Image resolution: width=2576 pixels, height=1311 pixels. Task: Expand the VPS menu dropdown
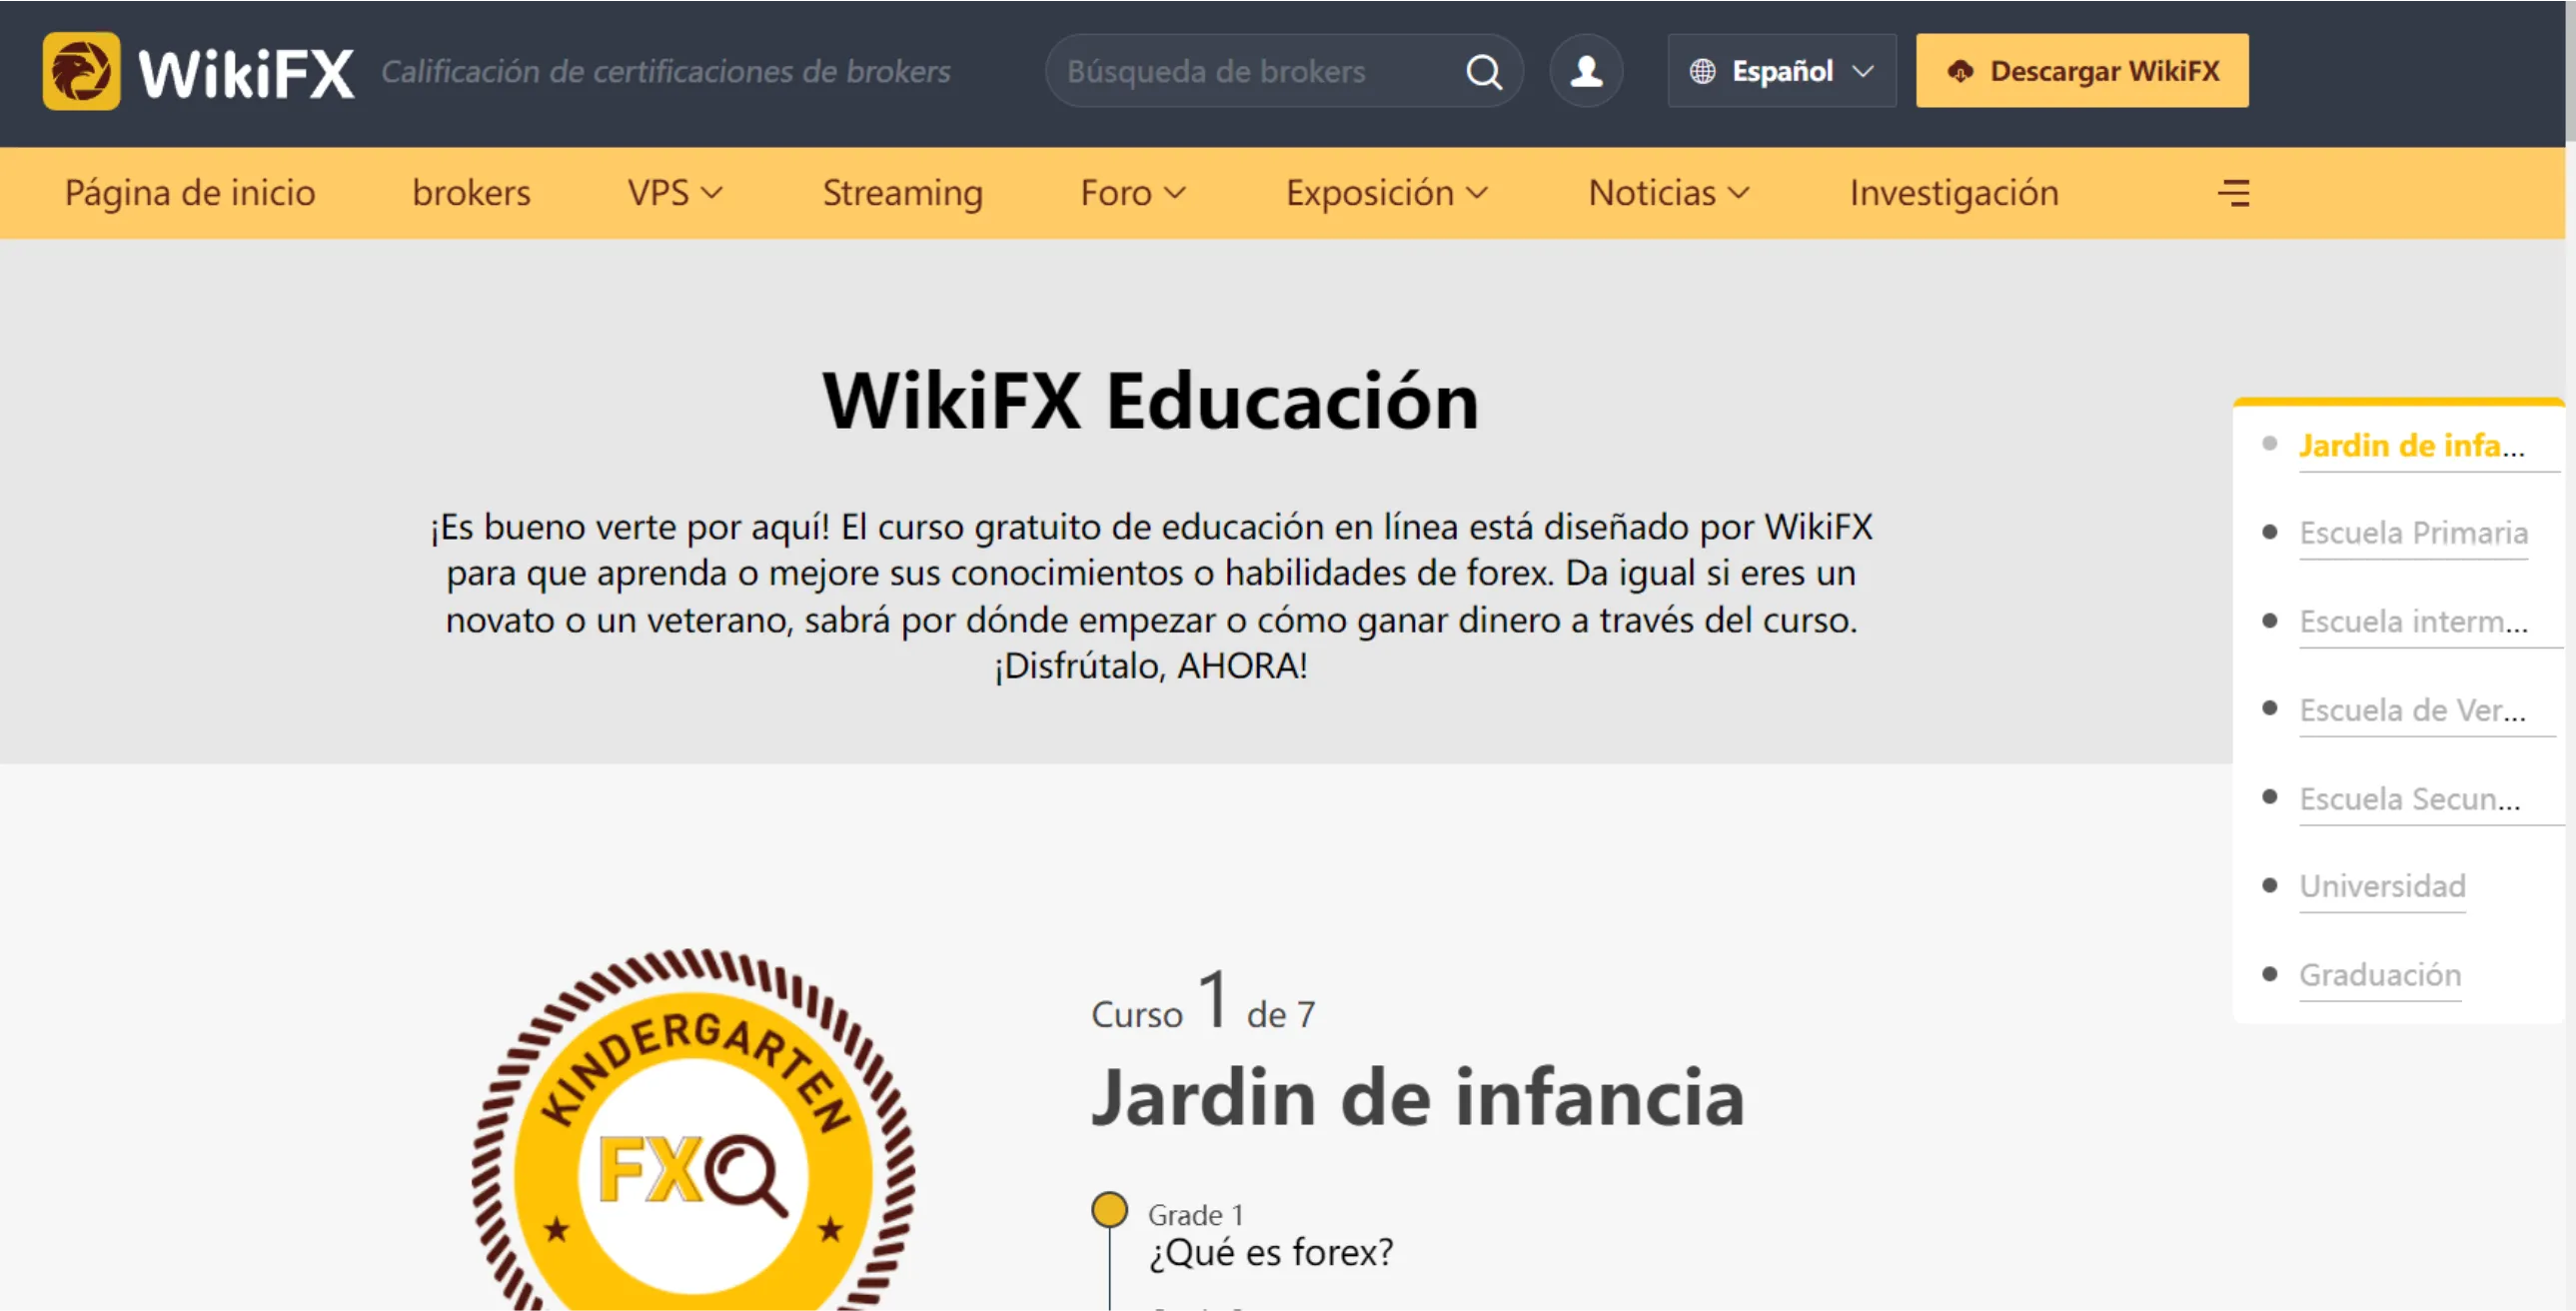click(x=674, y=193)
